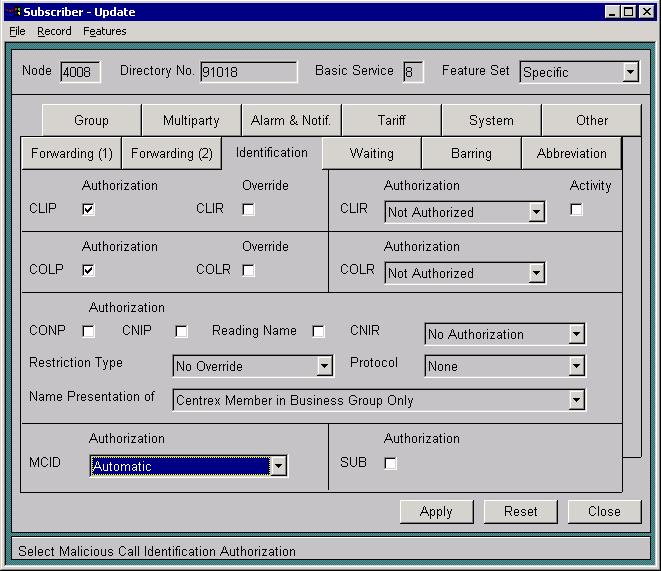Image resolution: width=661 pixels, height=571 pixels.
Task: Enable the CLIR Override checkbox
Action: pyautogui.click(x=249, y=209)
